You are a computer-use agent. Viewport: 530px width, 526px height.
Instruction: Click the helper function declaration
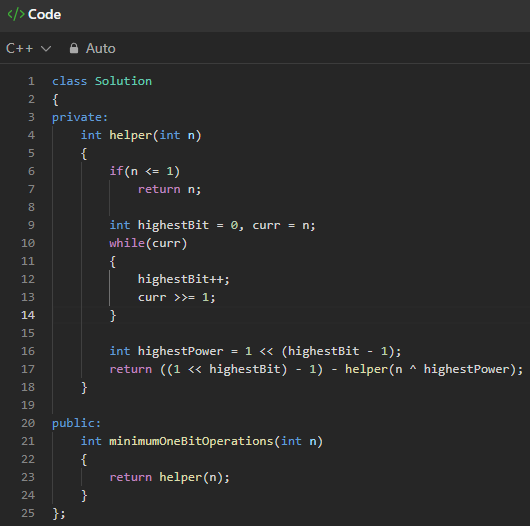tap(141, 135)
